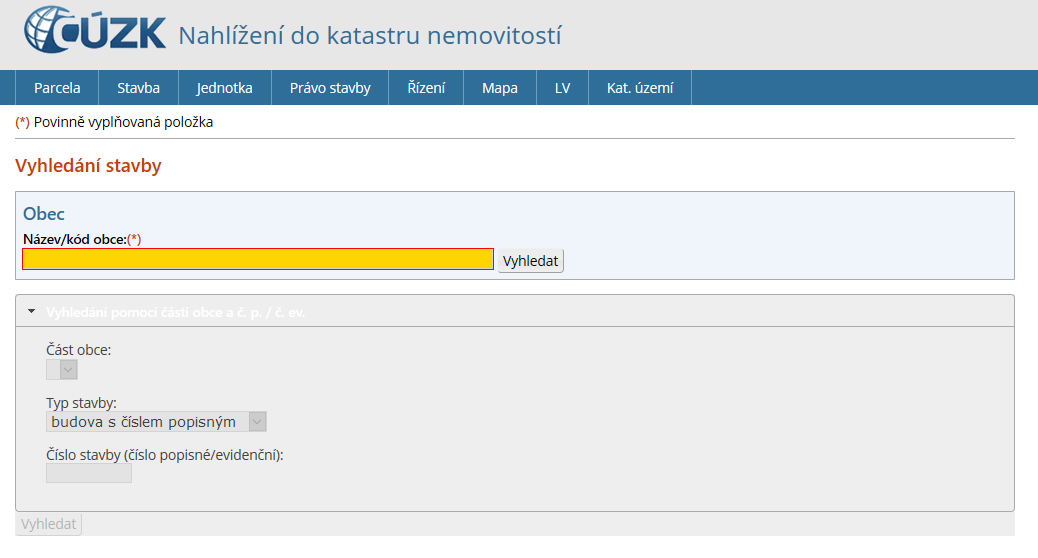
Task: Go to the Jednotka section
Action: tap(224, 88)
